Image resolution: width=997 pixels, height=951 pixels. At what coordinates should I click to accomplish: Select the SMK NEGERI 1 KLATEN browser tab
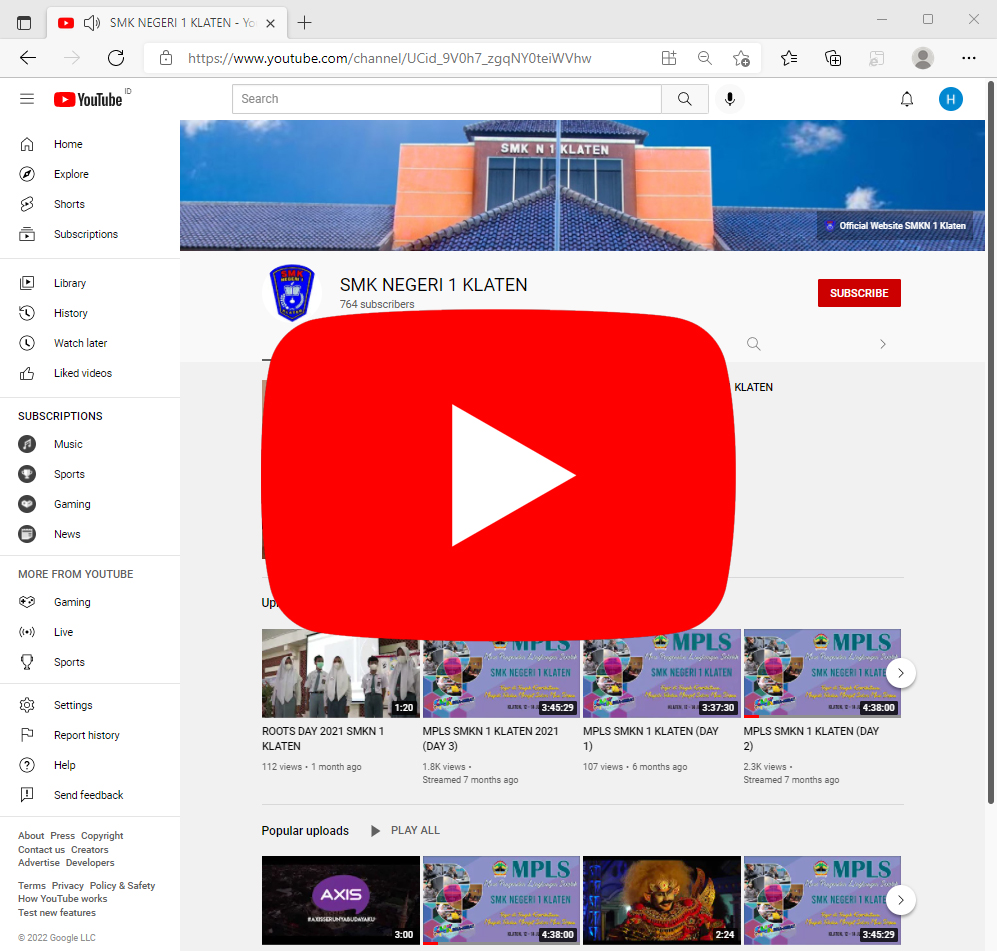pos(167,24)
